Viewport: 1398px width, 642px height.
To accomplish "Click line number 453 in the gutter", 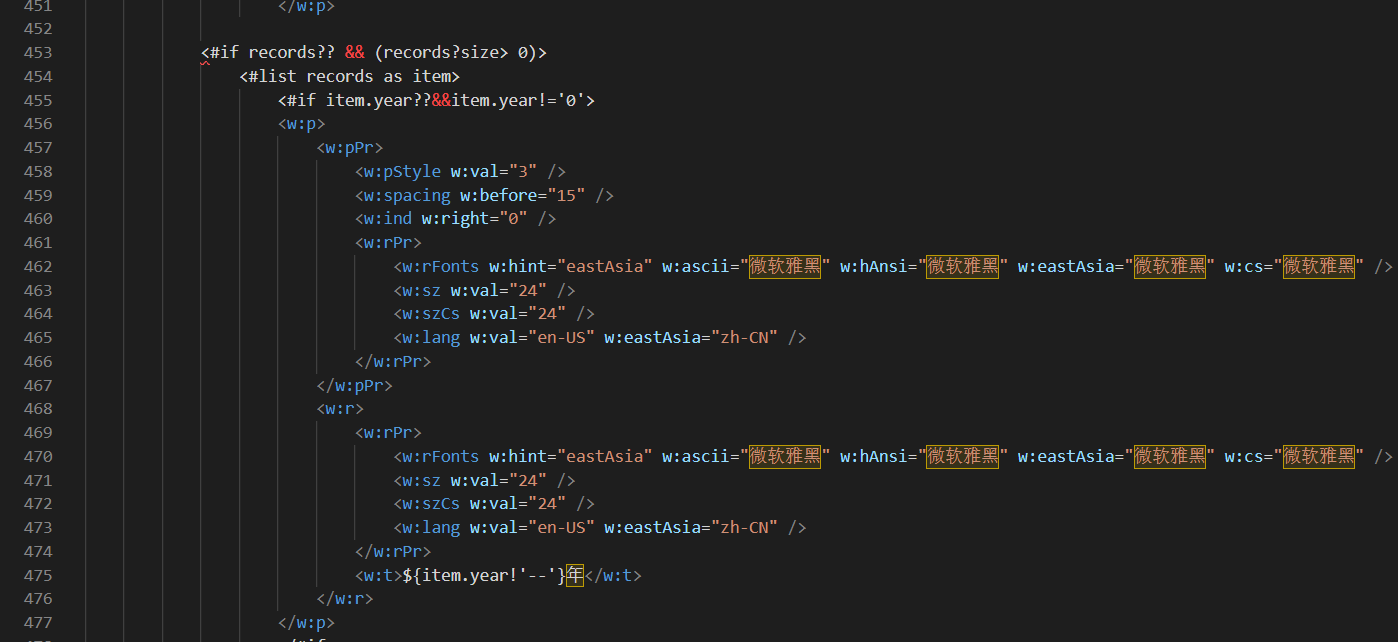I will point(36,52).
